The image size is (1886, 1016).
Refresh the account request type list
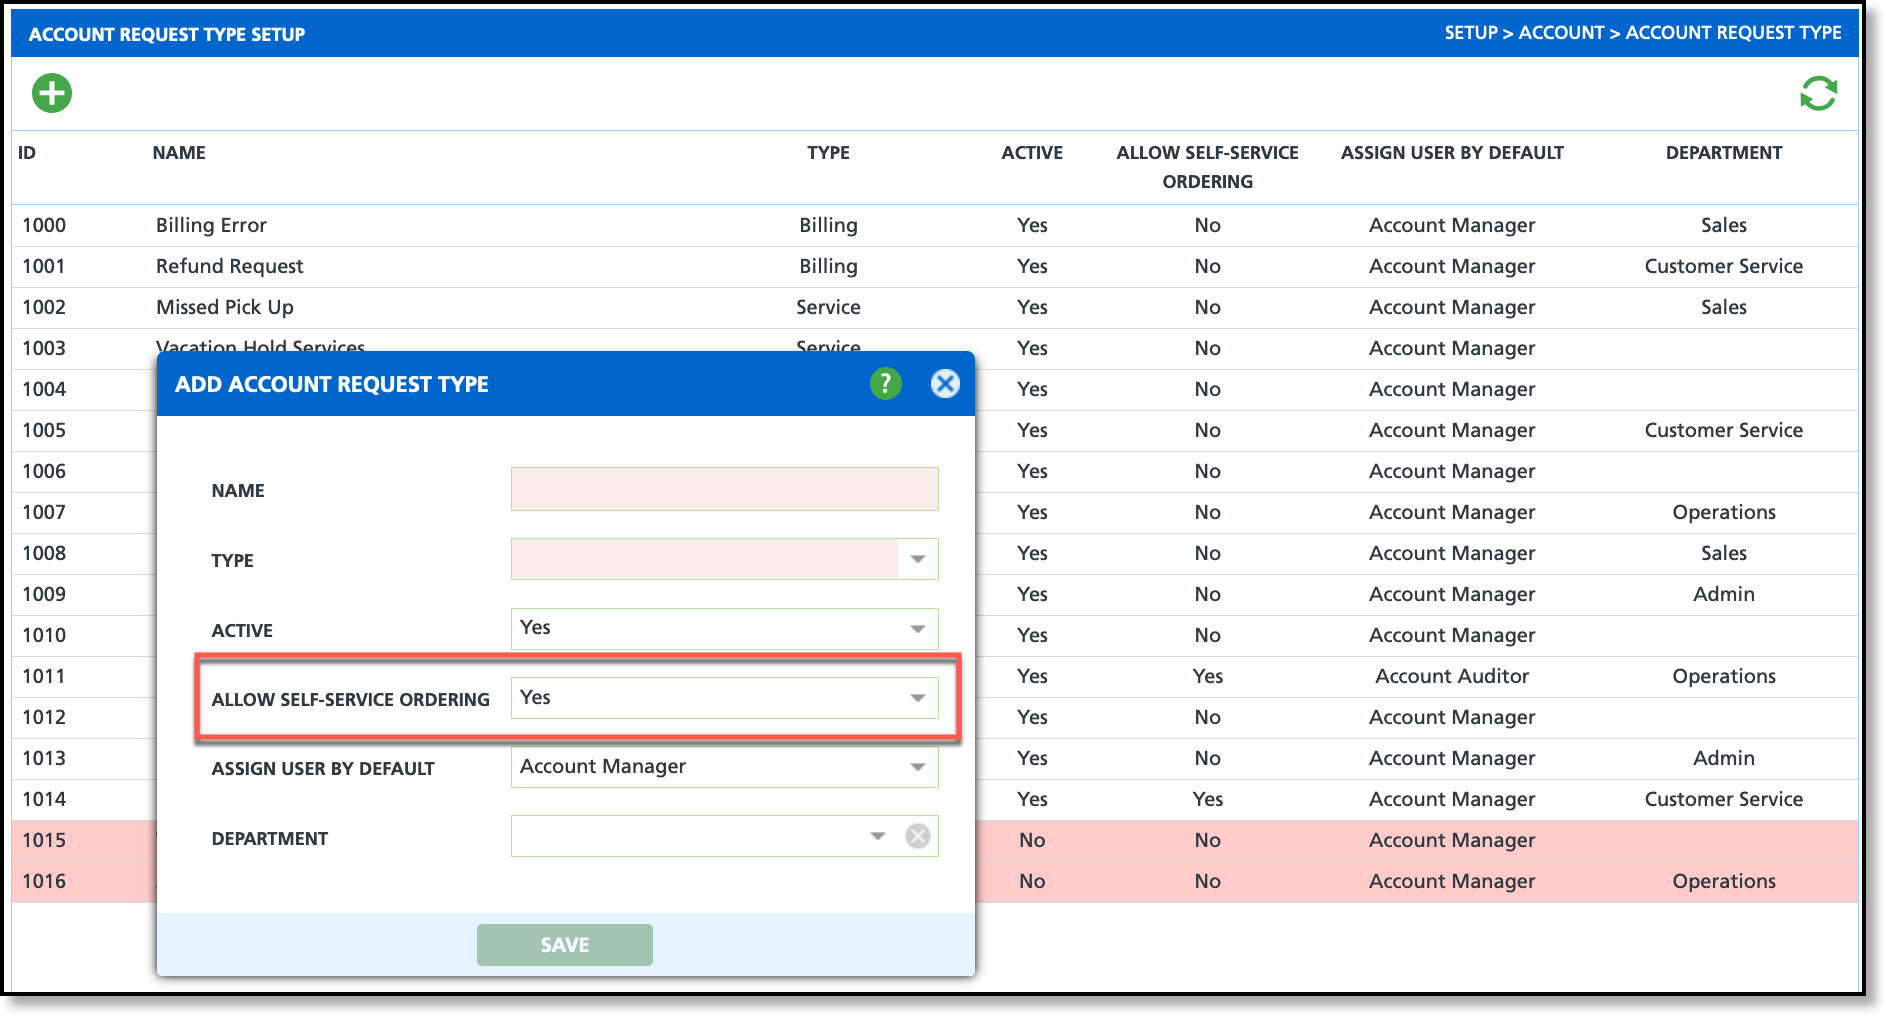1818,94
